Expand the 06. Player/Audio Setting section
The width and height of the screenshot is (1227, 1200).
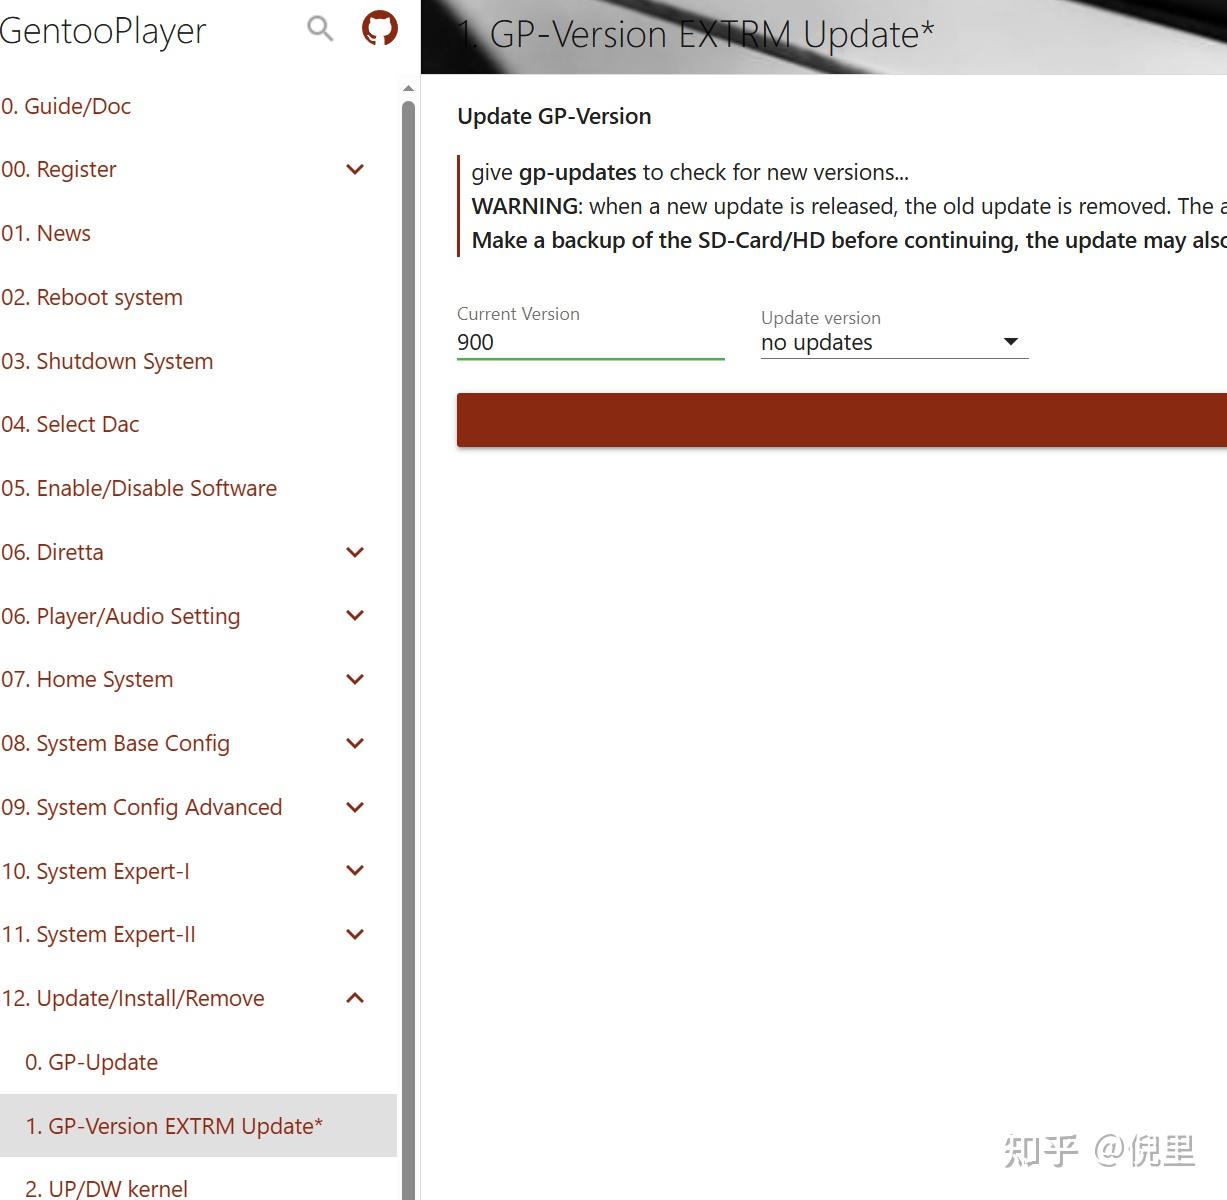[355, 616]
